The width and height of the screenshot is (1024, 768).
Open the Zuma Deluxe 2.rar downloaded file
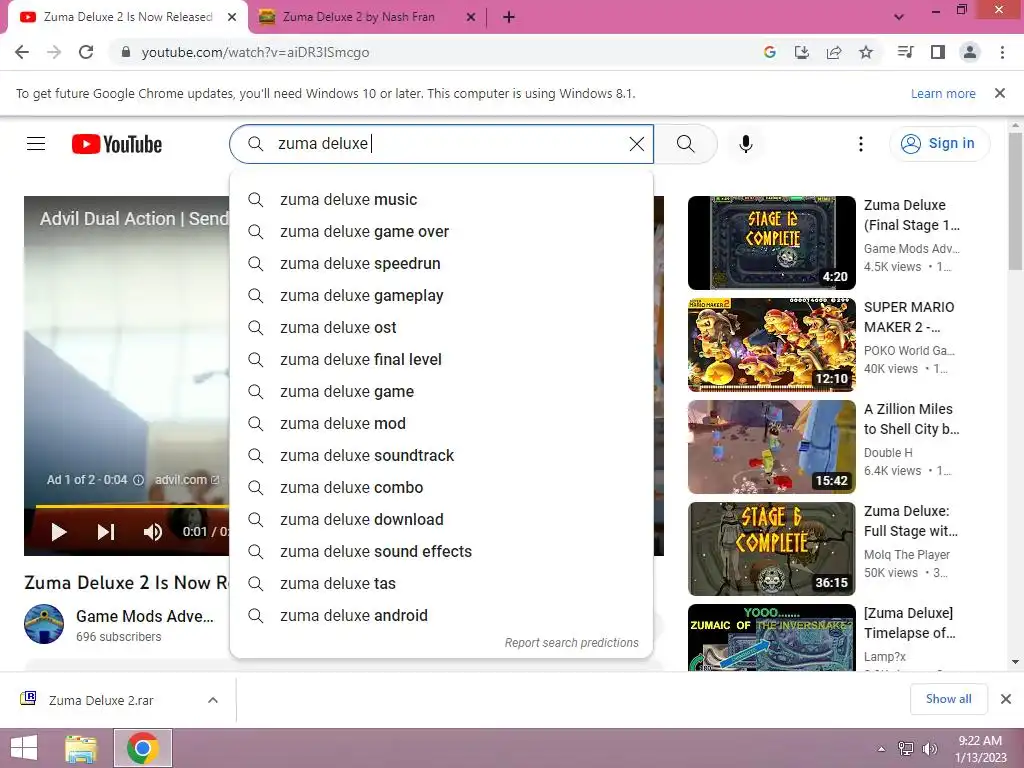[101, 700]
